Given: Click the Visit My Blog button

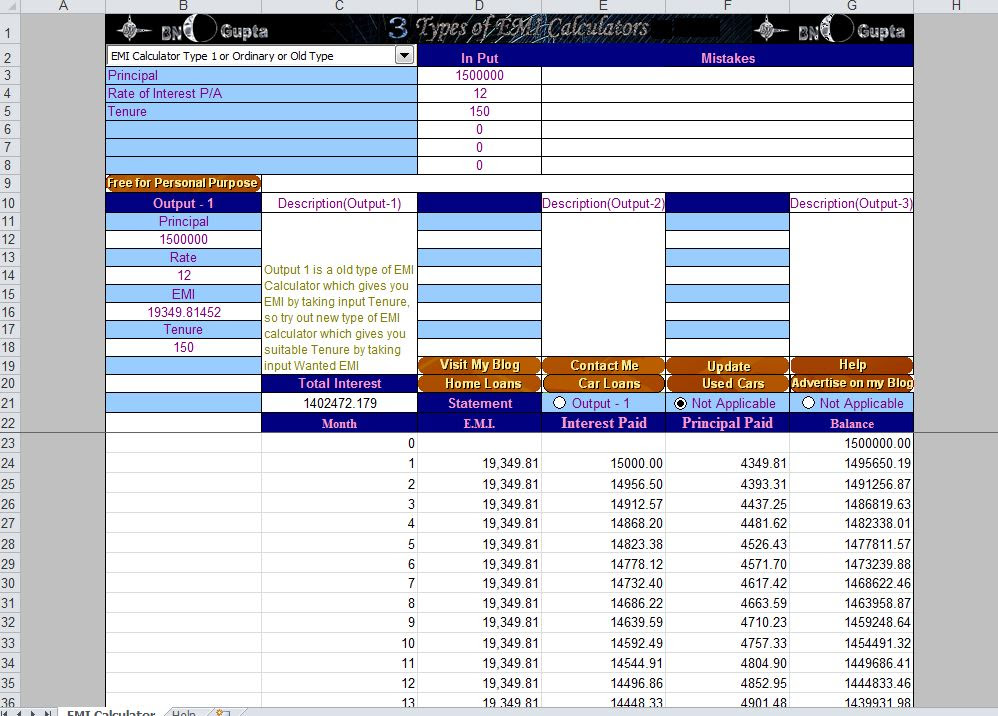Looking at the screenshot, I should tap(479, 365).
